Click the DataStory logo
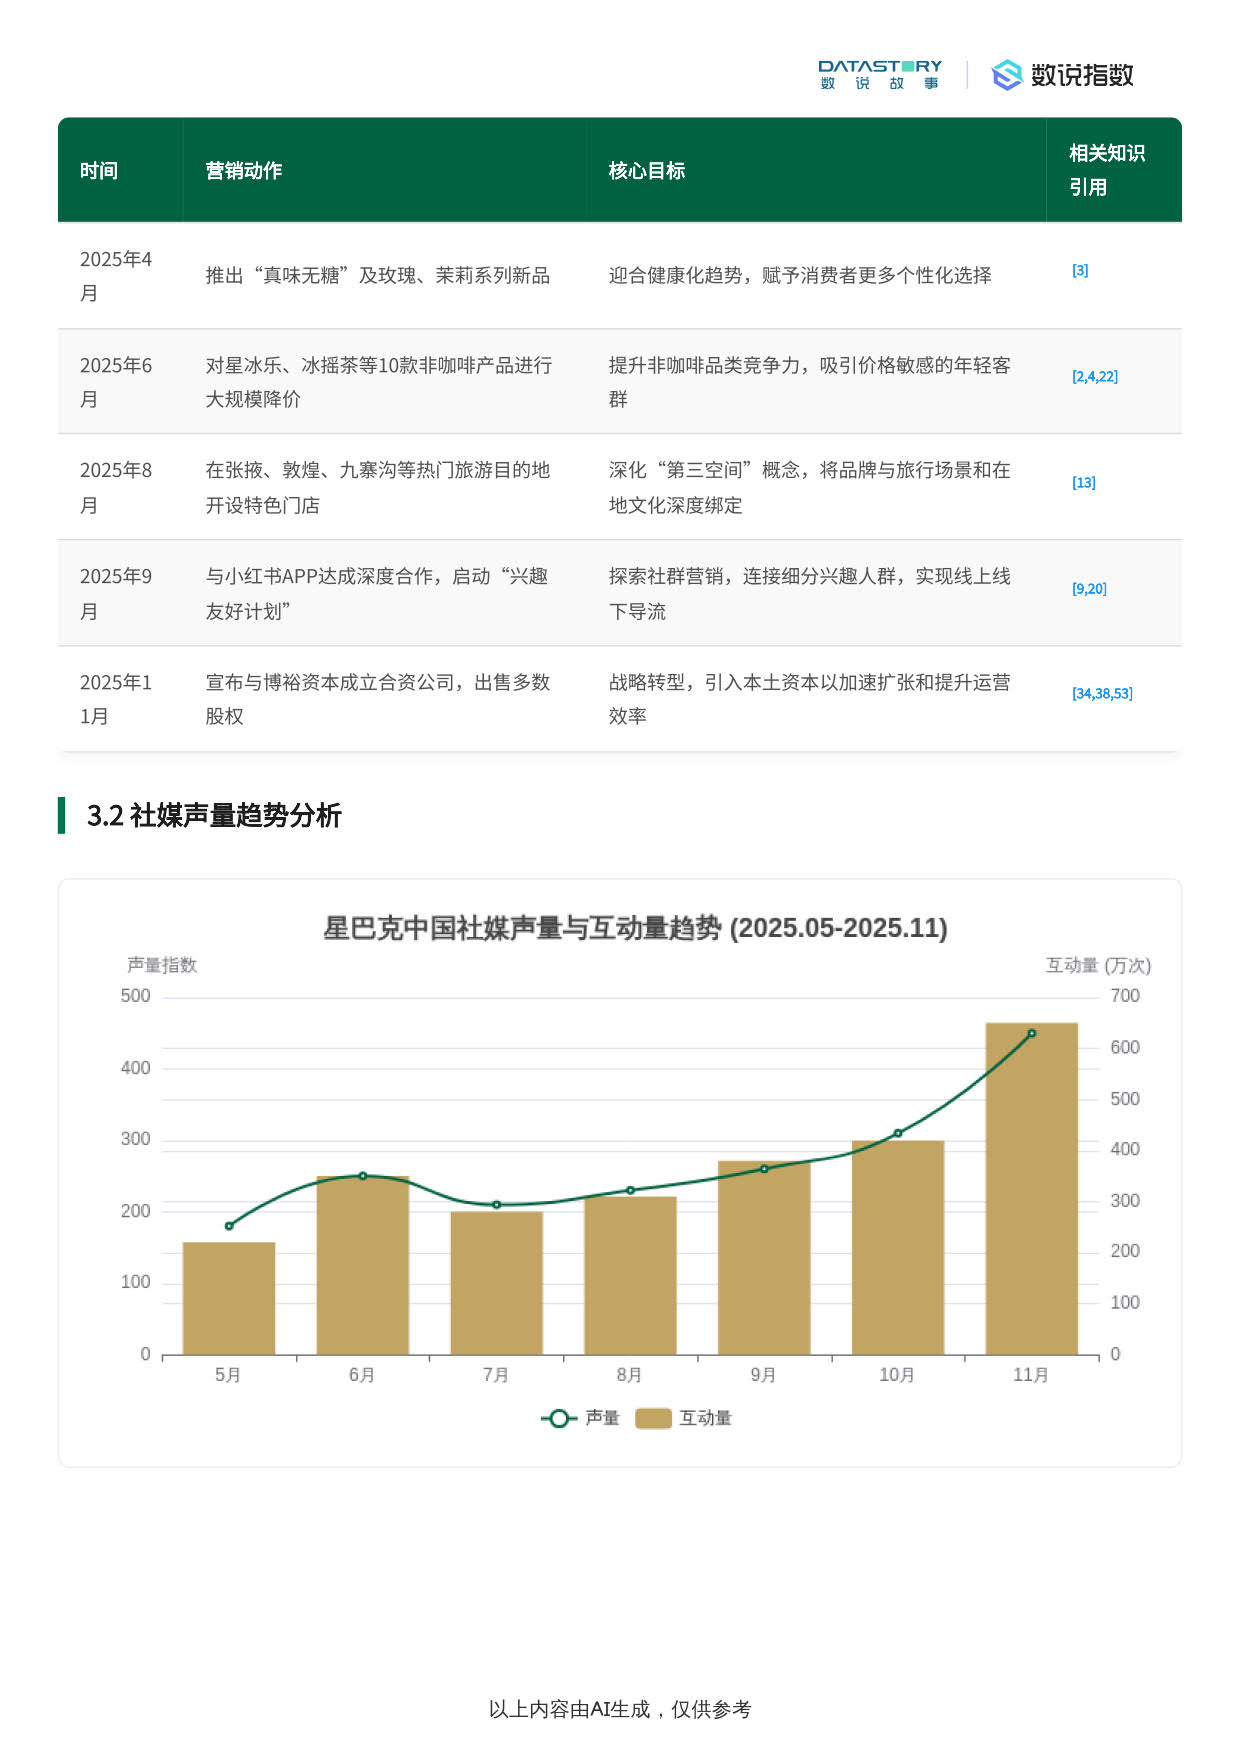The height and width of the screenshot is (1756, 1241). [879, 74]
